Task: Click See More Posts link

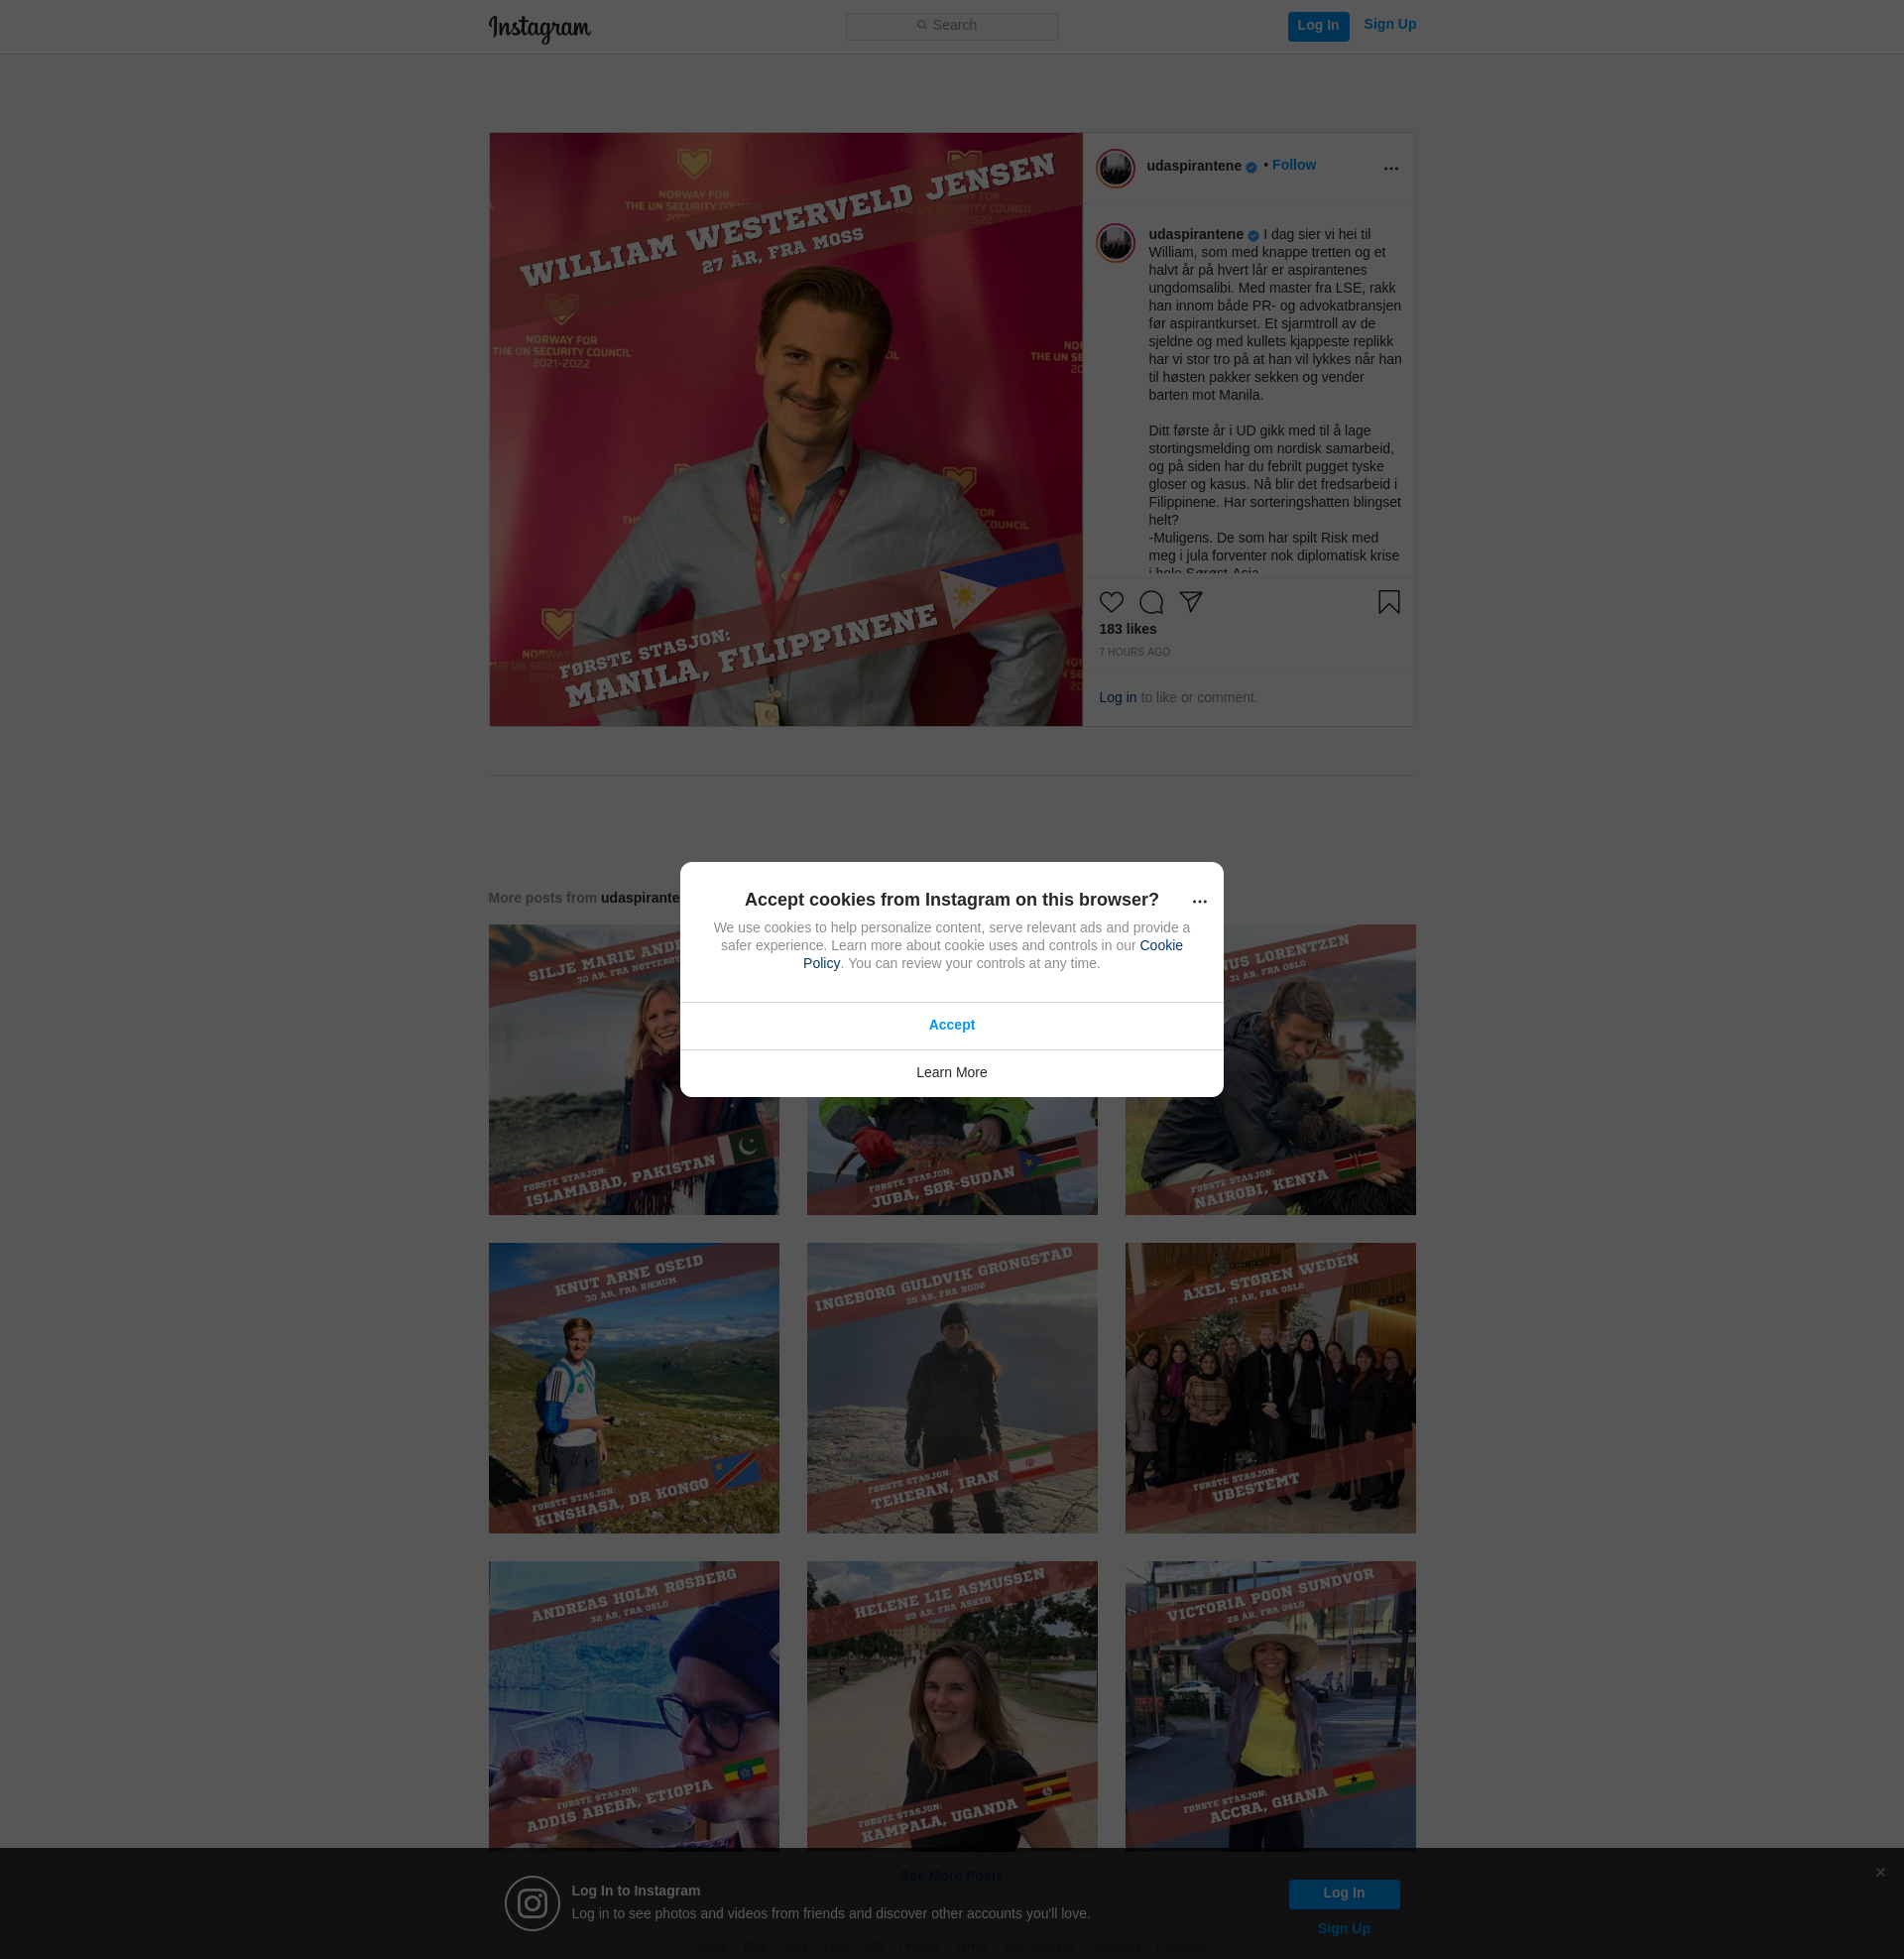Action: (x=951, y=1876)
